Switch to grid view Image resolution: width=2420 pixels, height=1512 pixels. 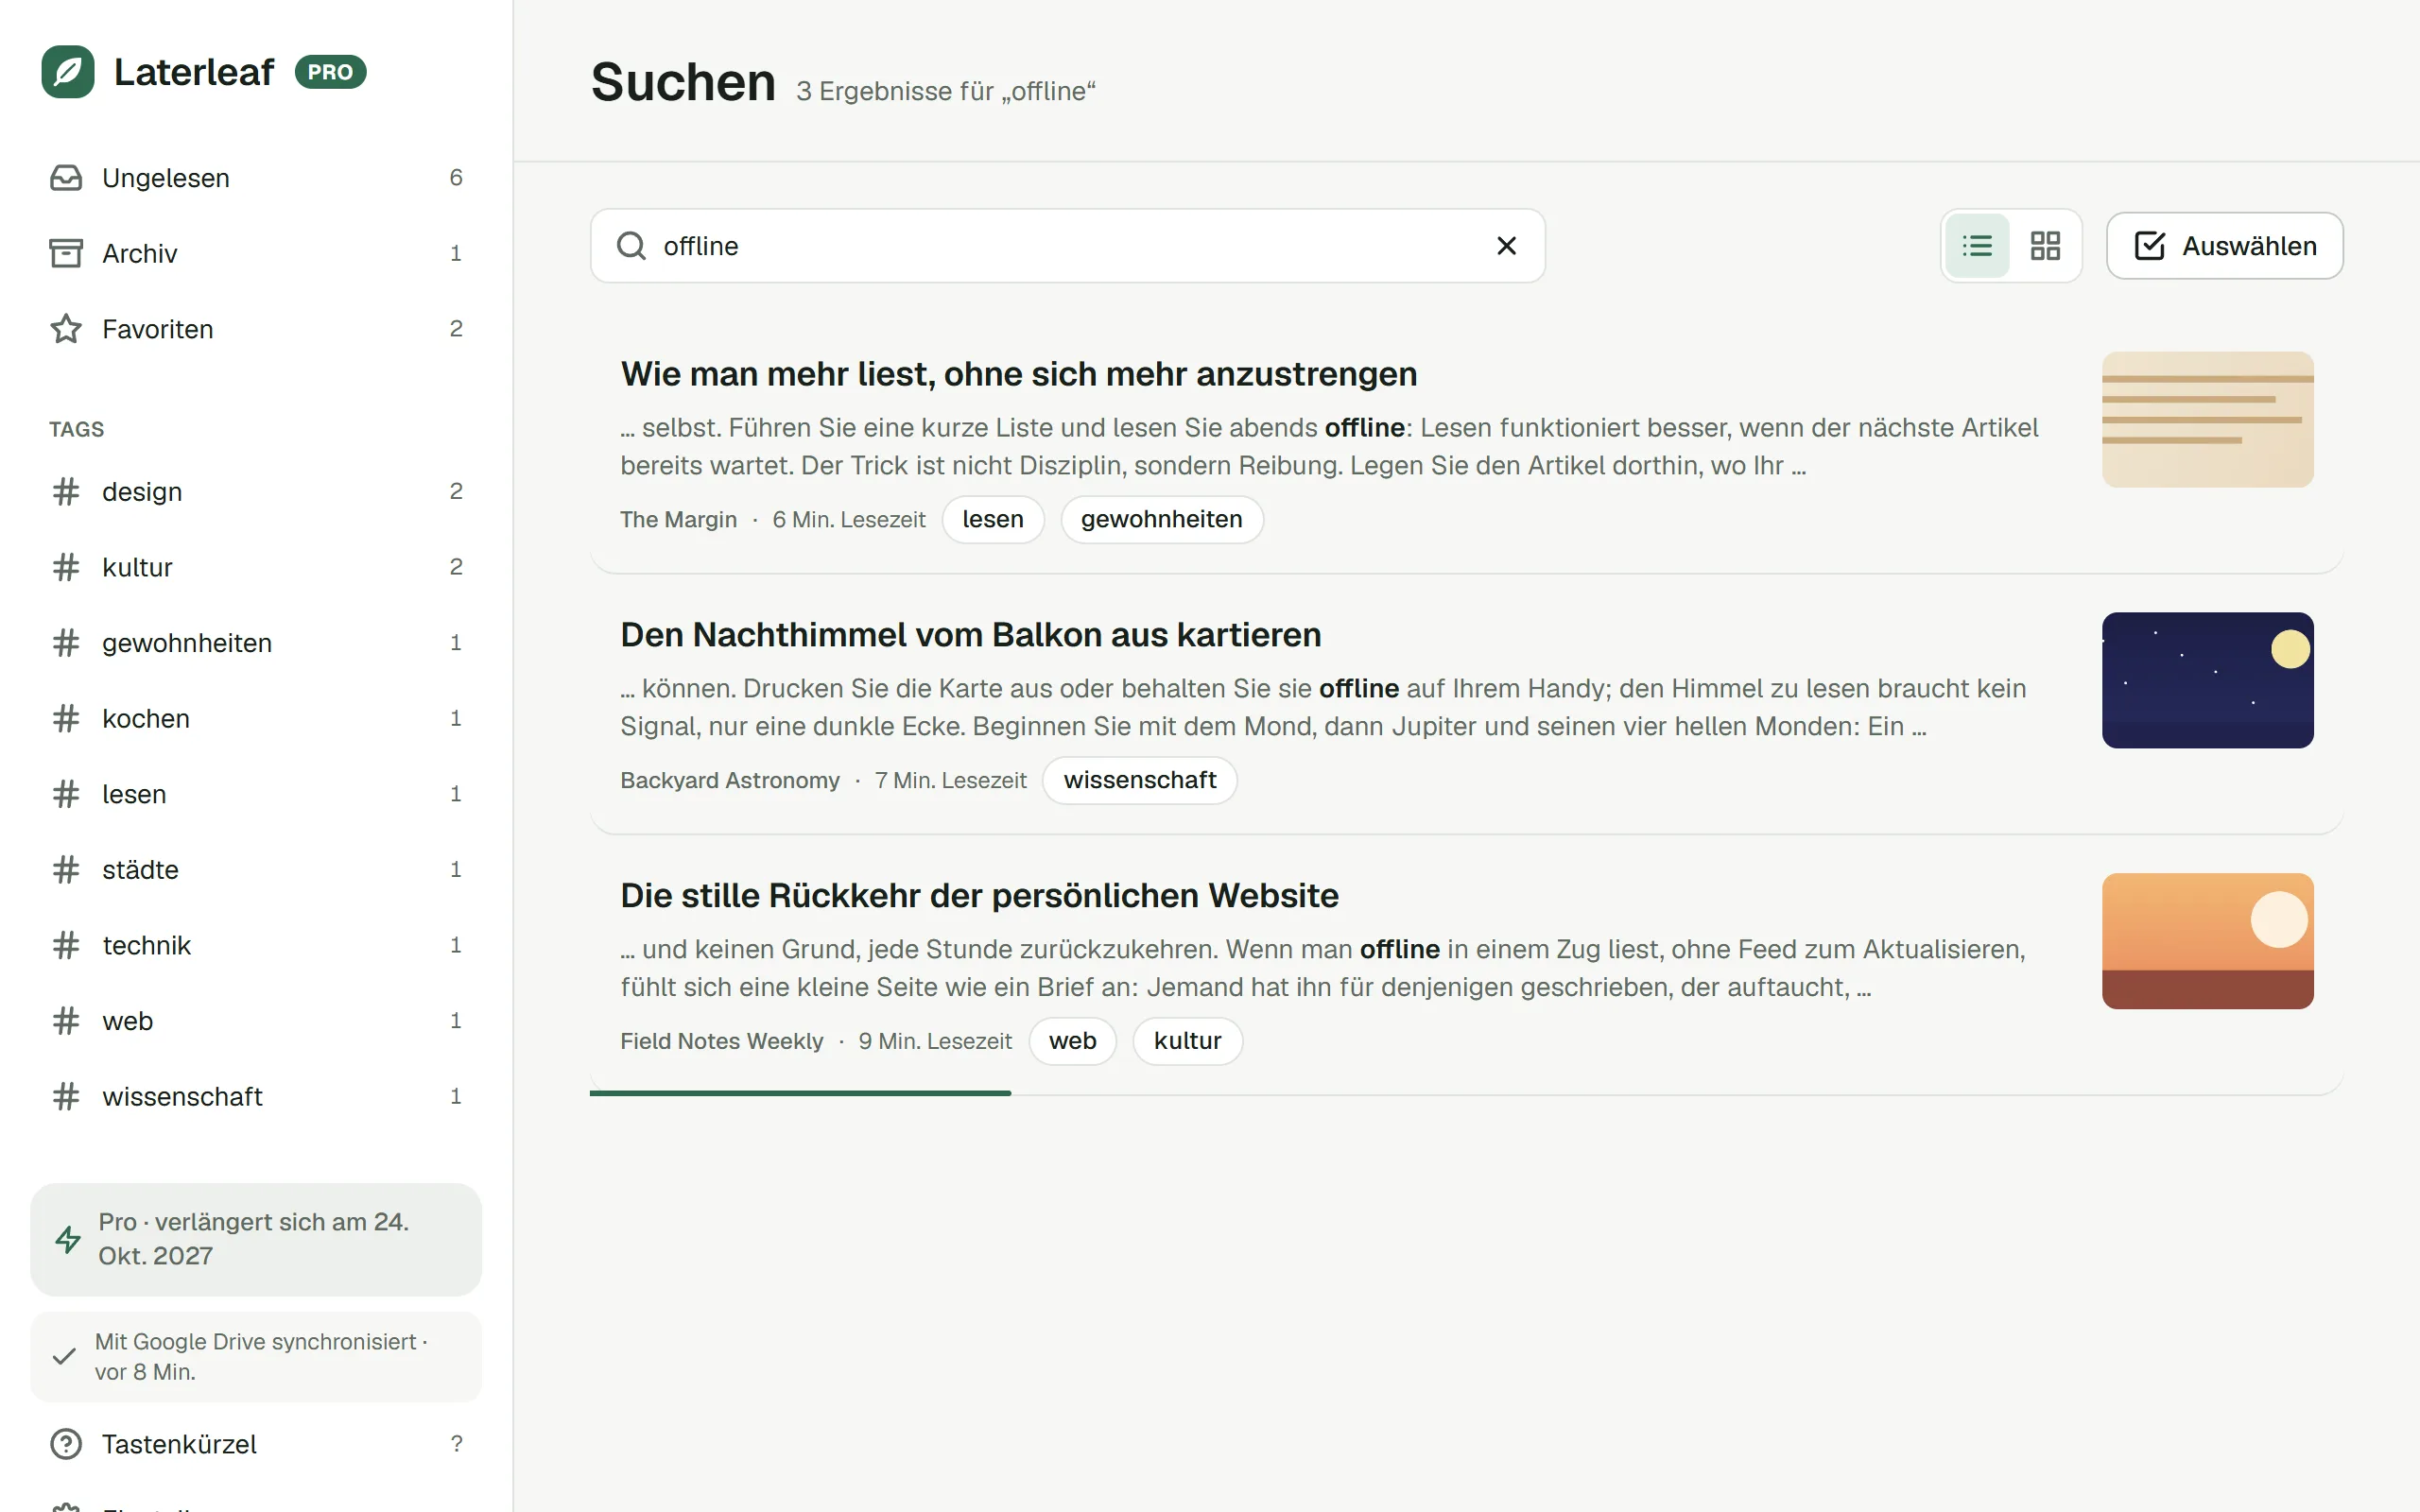pos(2045,246)
